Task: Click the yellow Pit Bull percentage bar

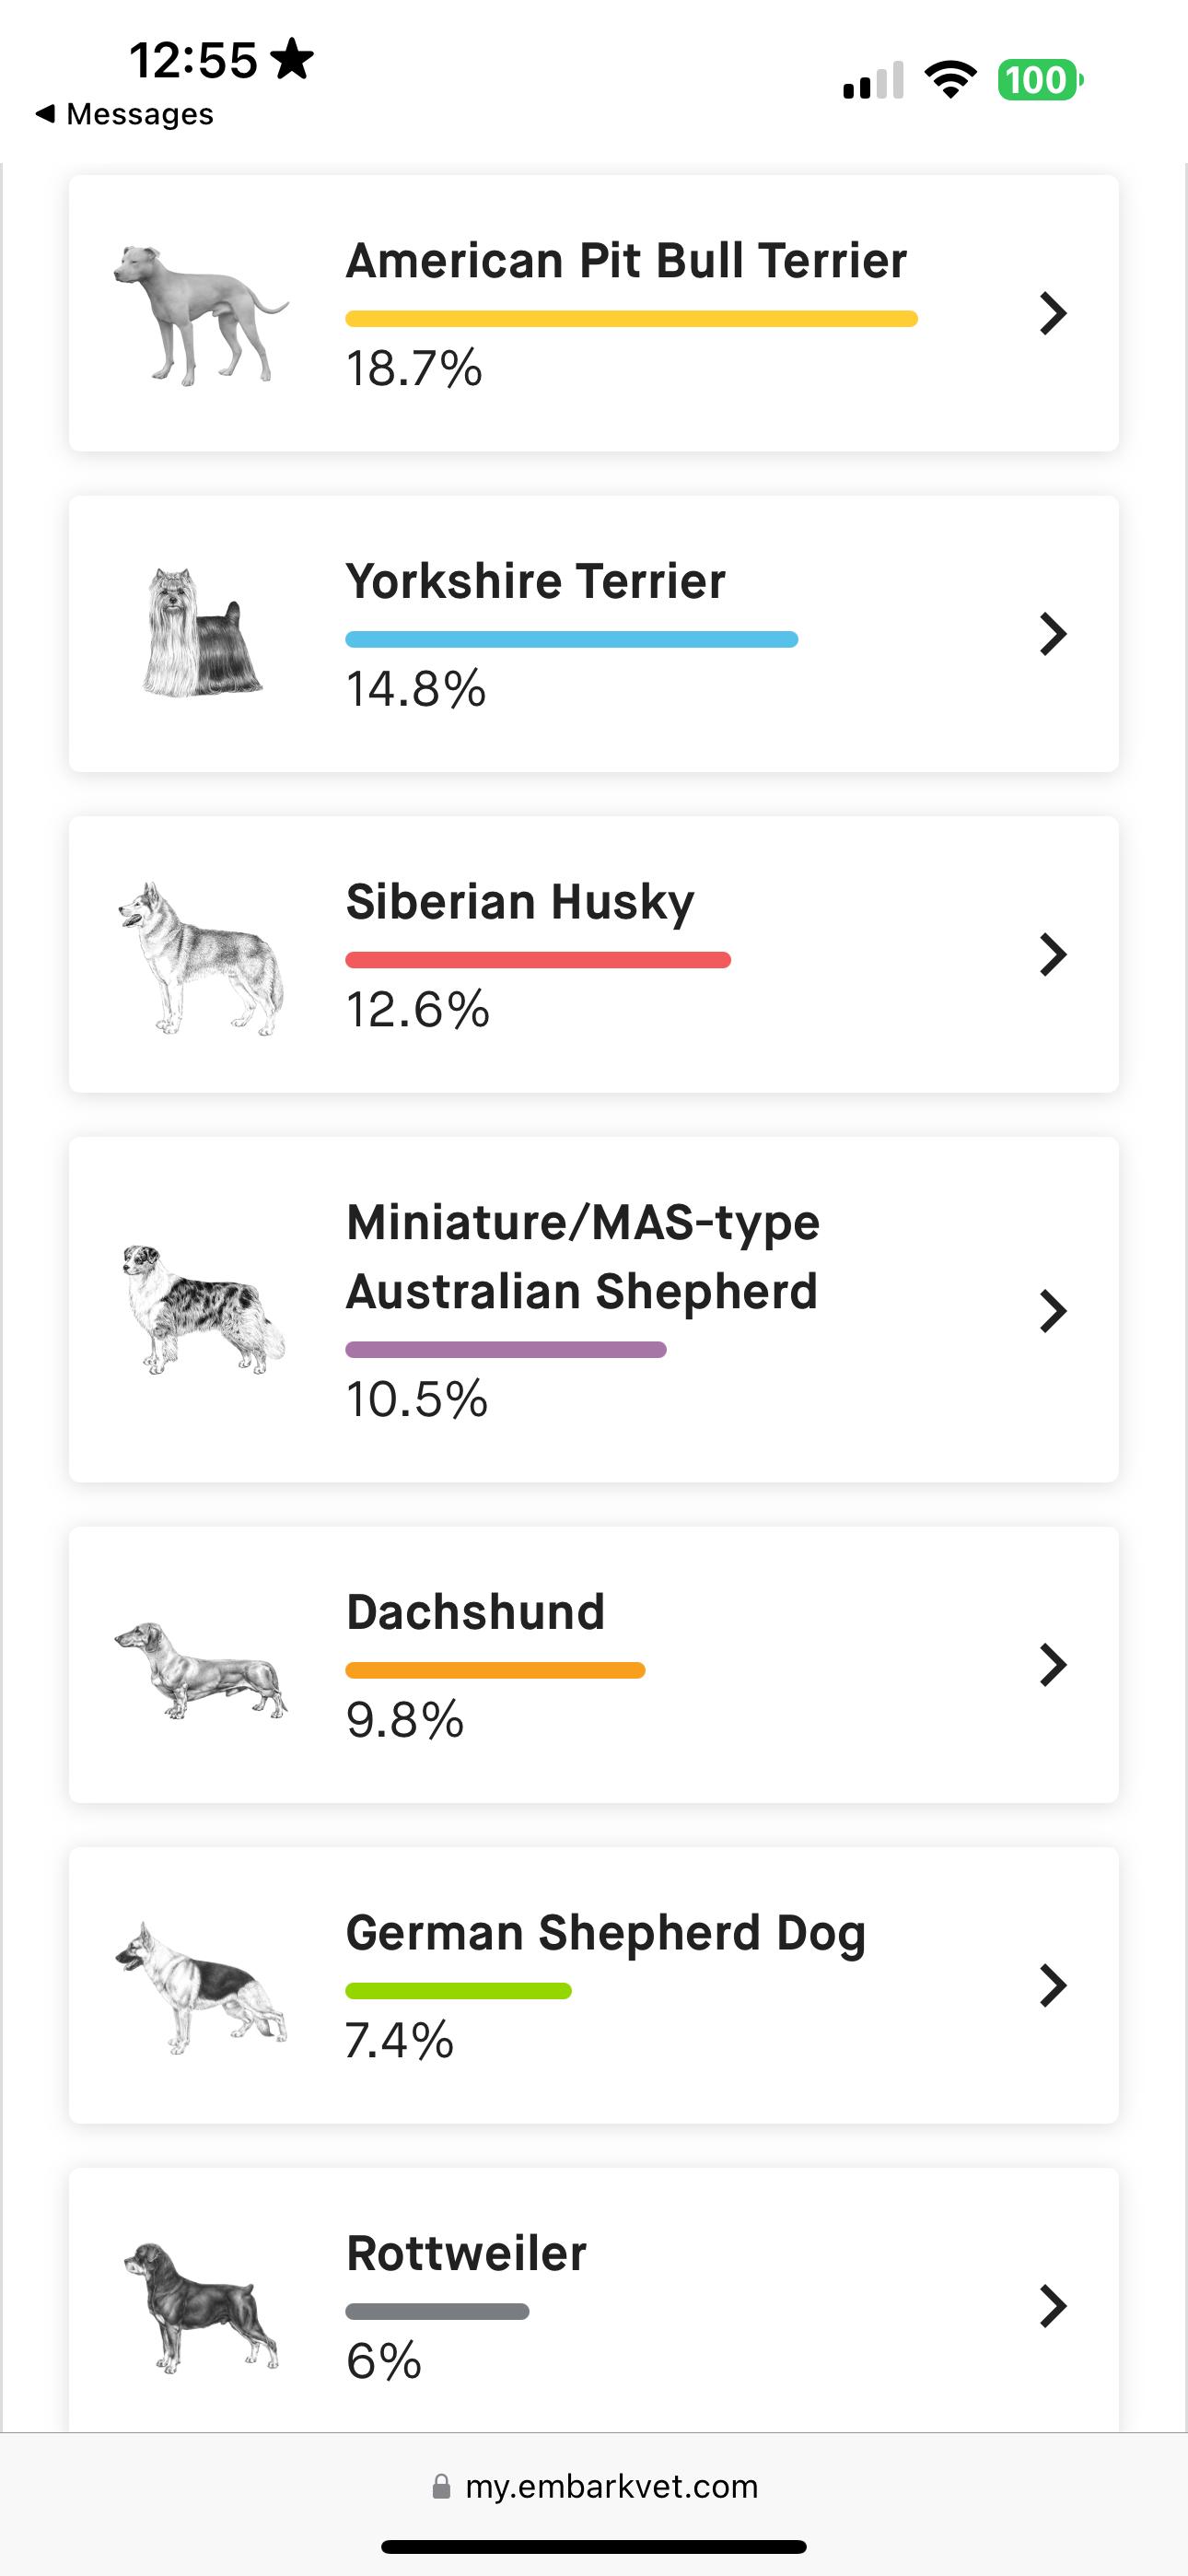Action: [x=631, y=319]
